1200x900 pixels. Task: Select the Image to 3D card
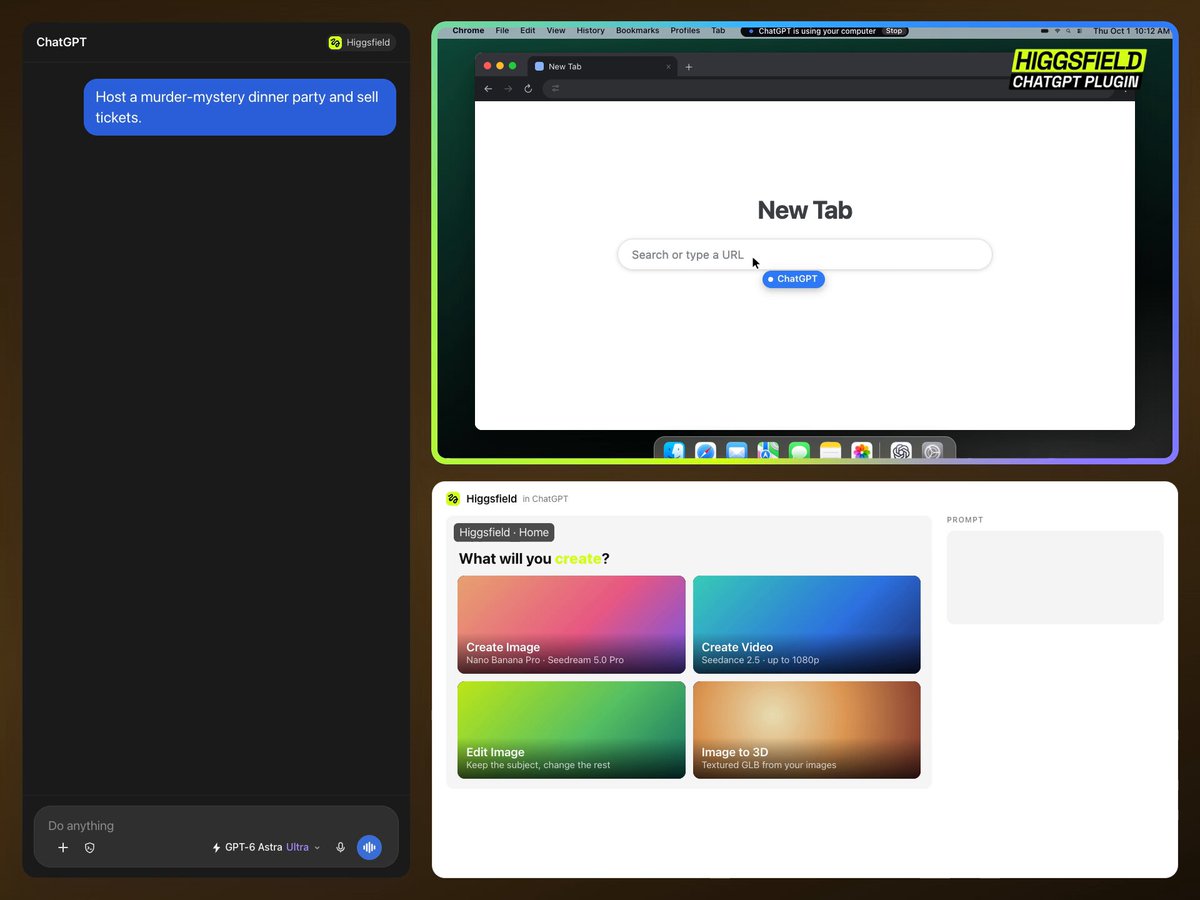pos(807,730)
